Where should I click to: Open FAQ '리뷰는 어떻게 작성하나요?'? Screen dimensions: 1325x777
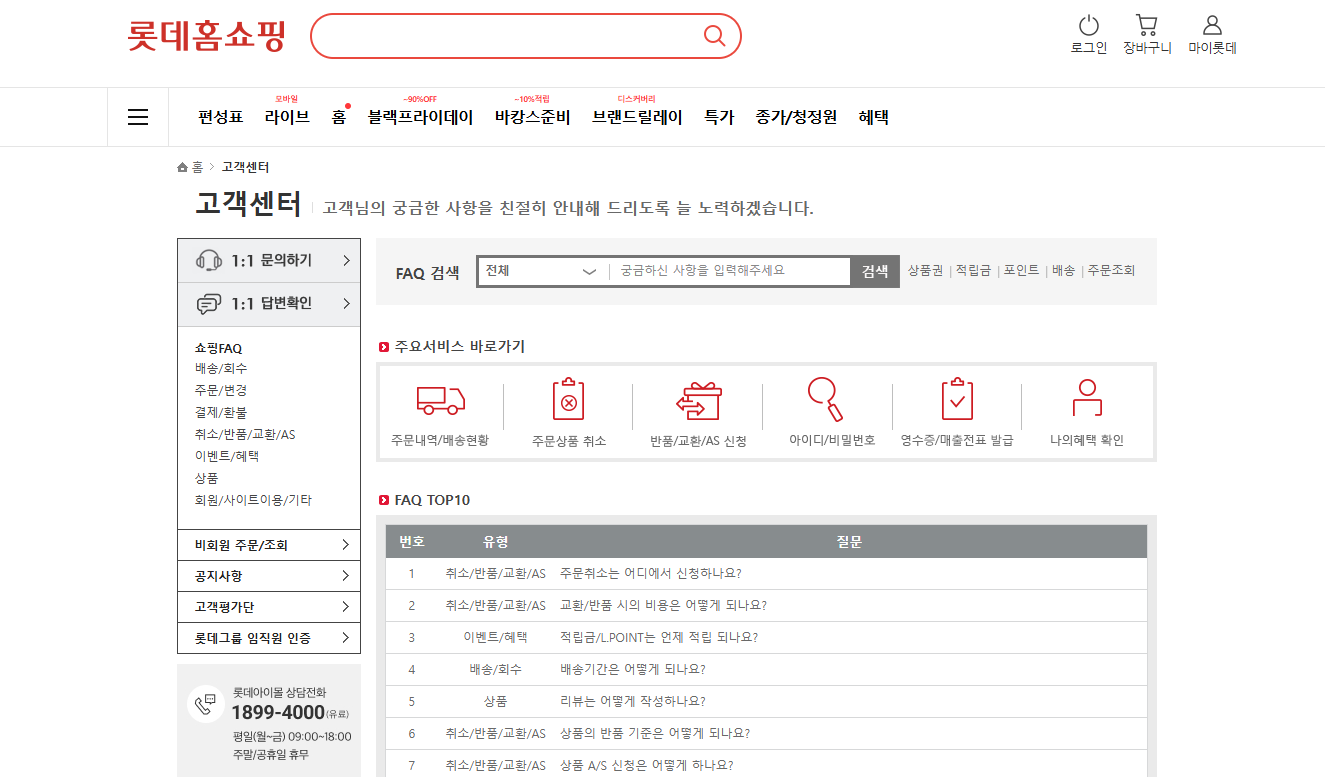[632, 701]
